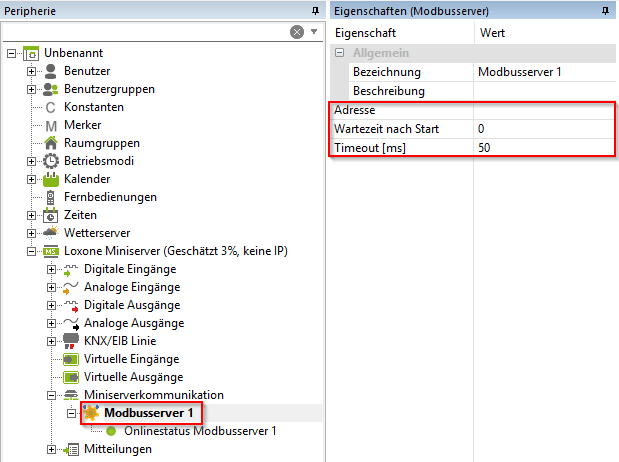Click the Virtuelle Ausgänge icon

click(71, 377)
